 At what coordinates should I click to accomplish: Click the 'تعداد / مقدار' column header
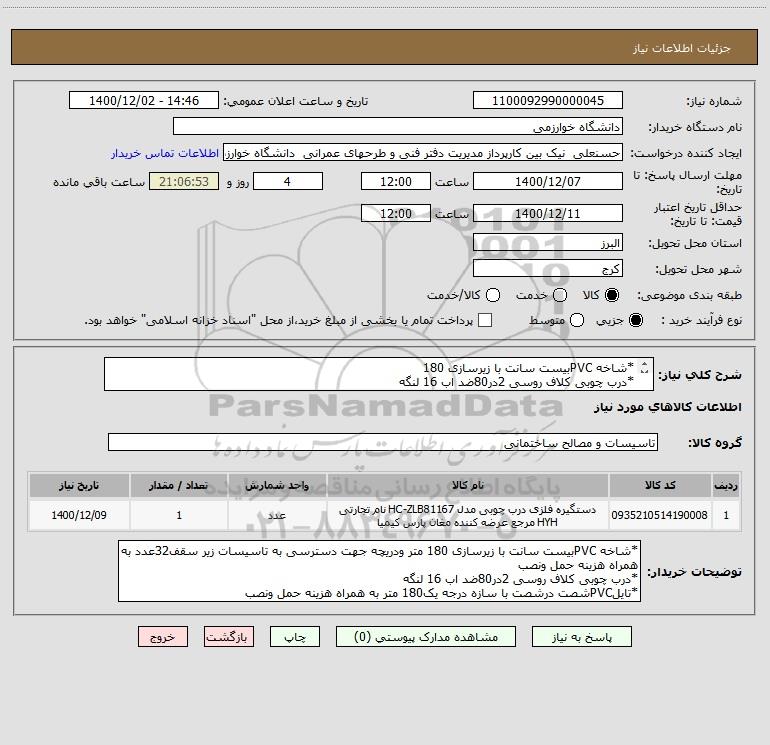(x=179, y=485)
